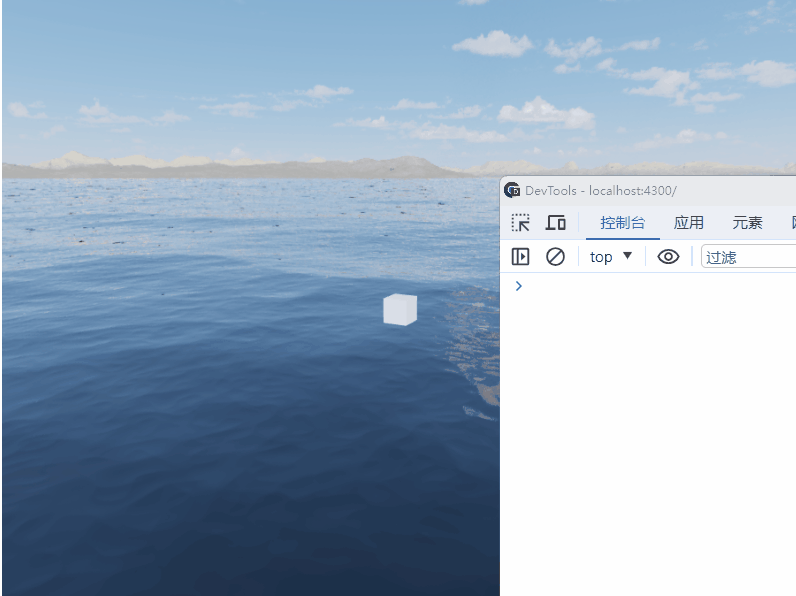Switch to the 控制台 tab
Screen dimensions: 796x596
(622, 223)
